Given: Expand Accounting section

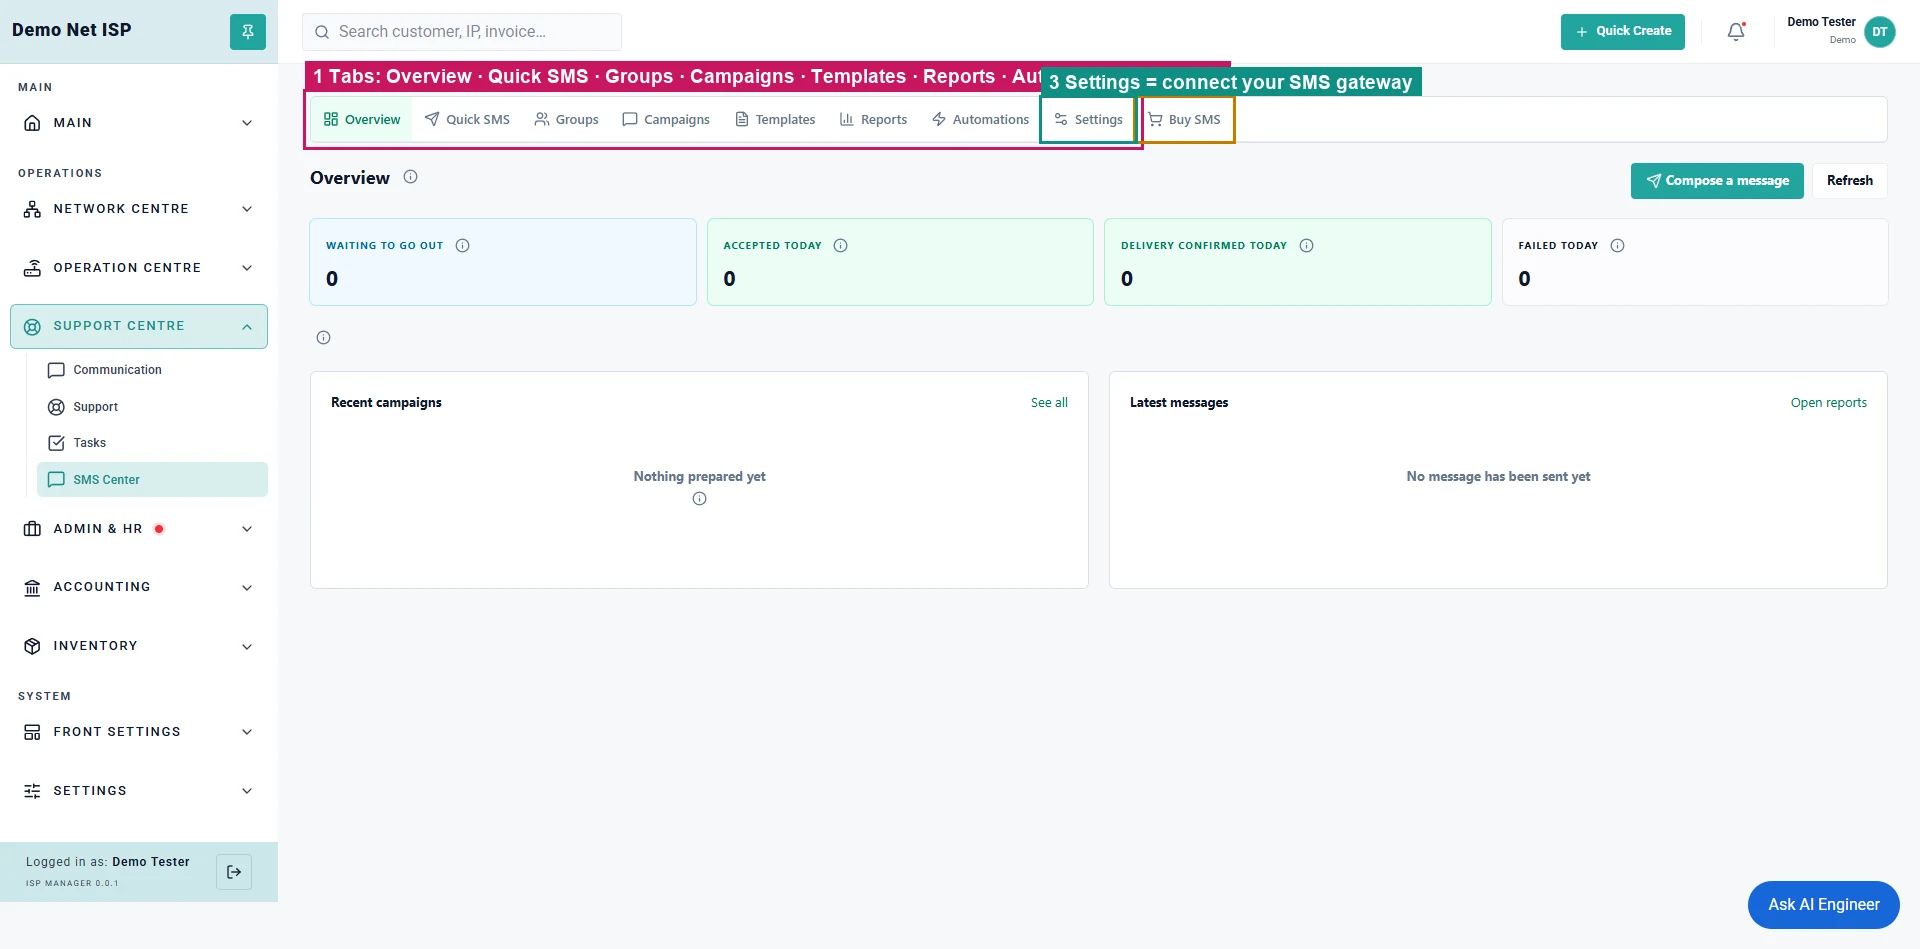Looking at the screenshot, I should pos(139,587).
